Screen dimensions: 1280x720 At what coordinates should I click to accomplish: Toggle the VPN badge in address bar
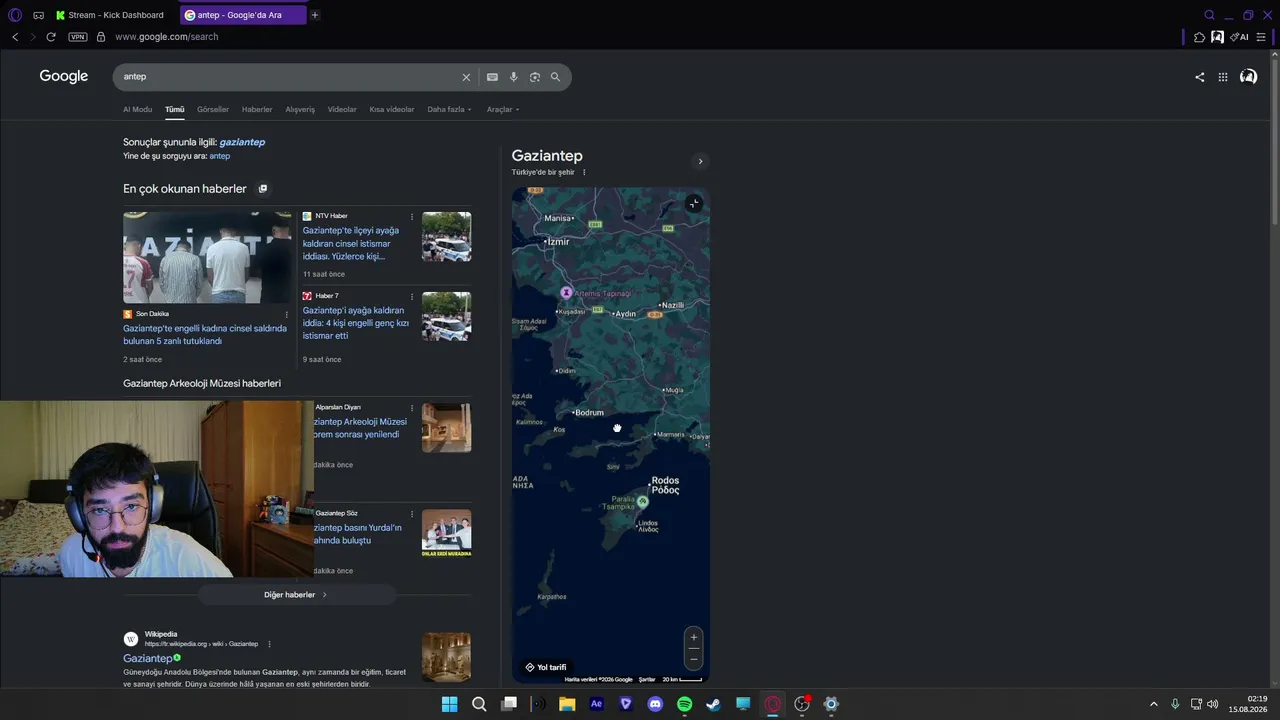click(x=78, y=37)
